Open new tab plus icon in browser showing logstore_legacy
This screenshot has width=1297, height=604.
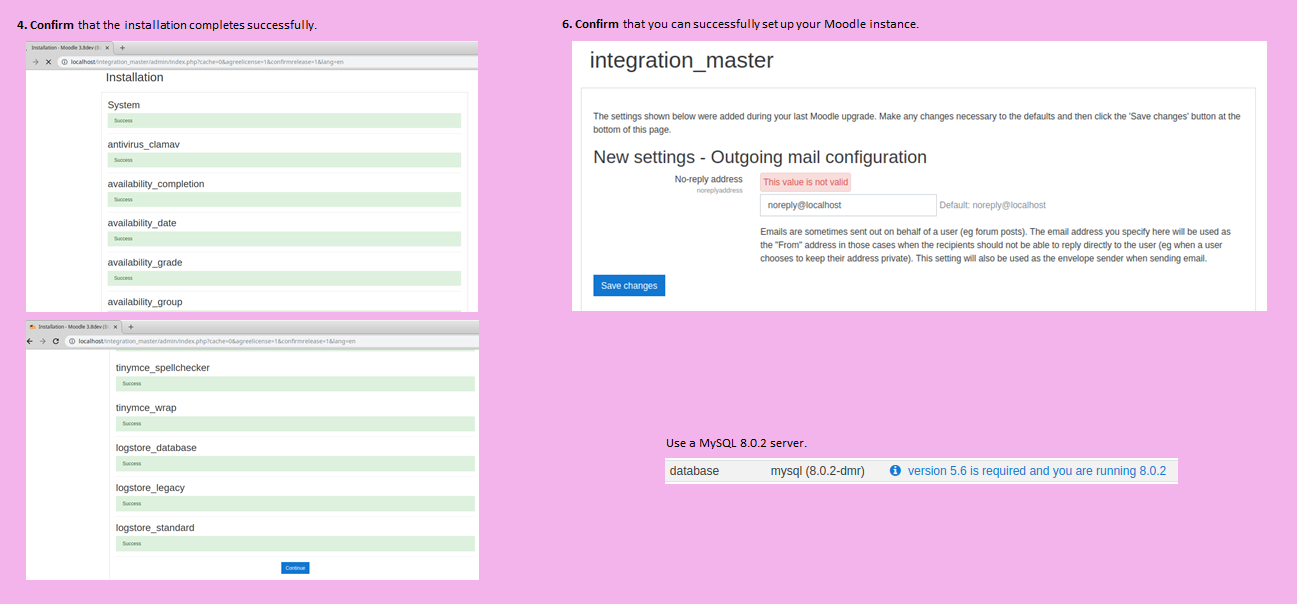130,326
